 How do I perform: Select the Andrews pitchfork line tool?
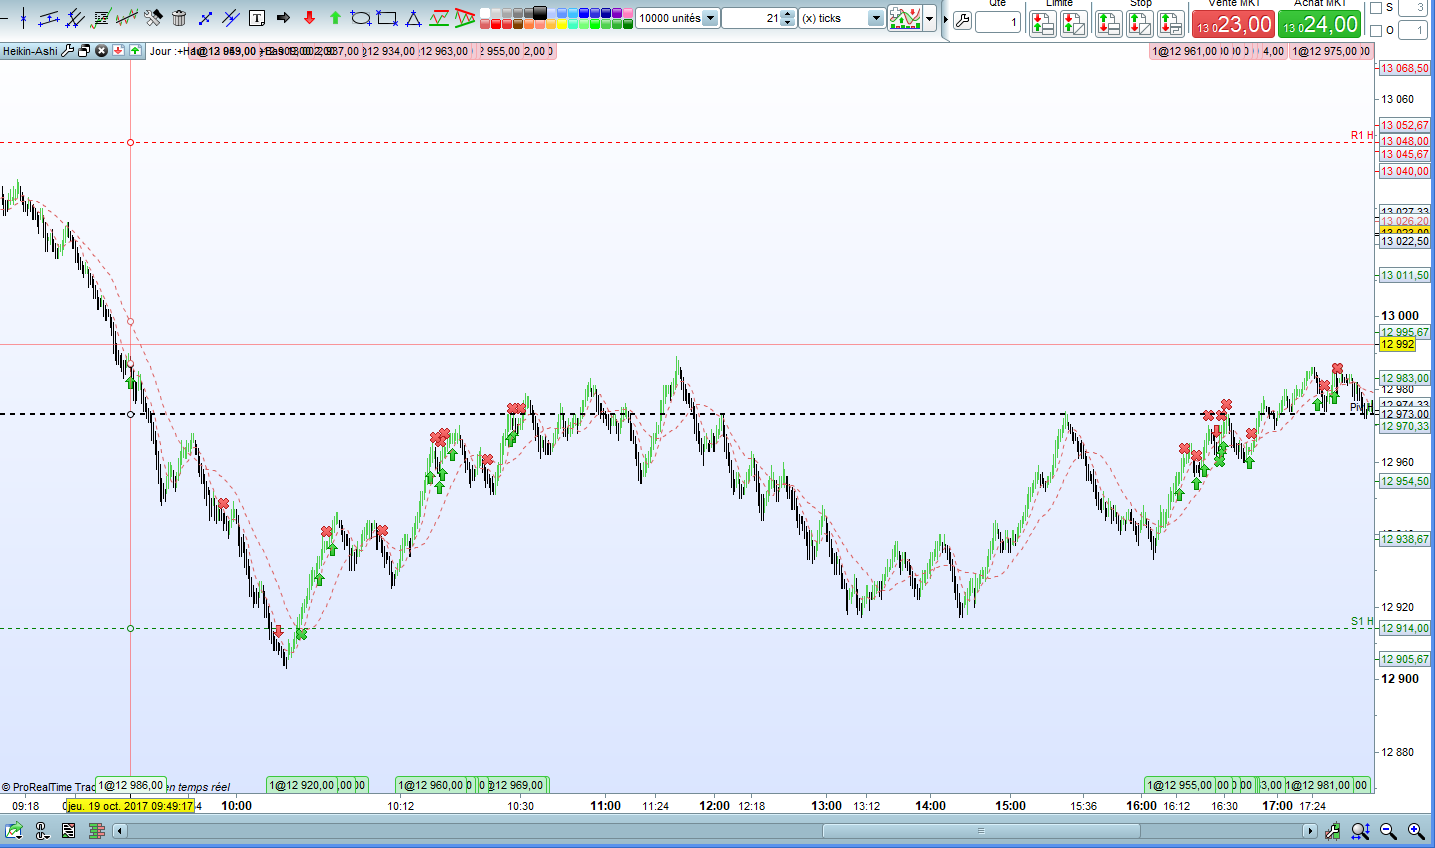click(75, 18)
